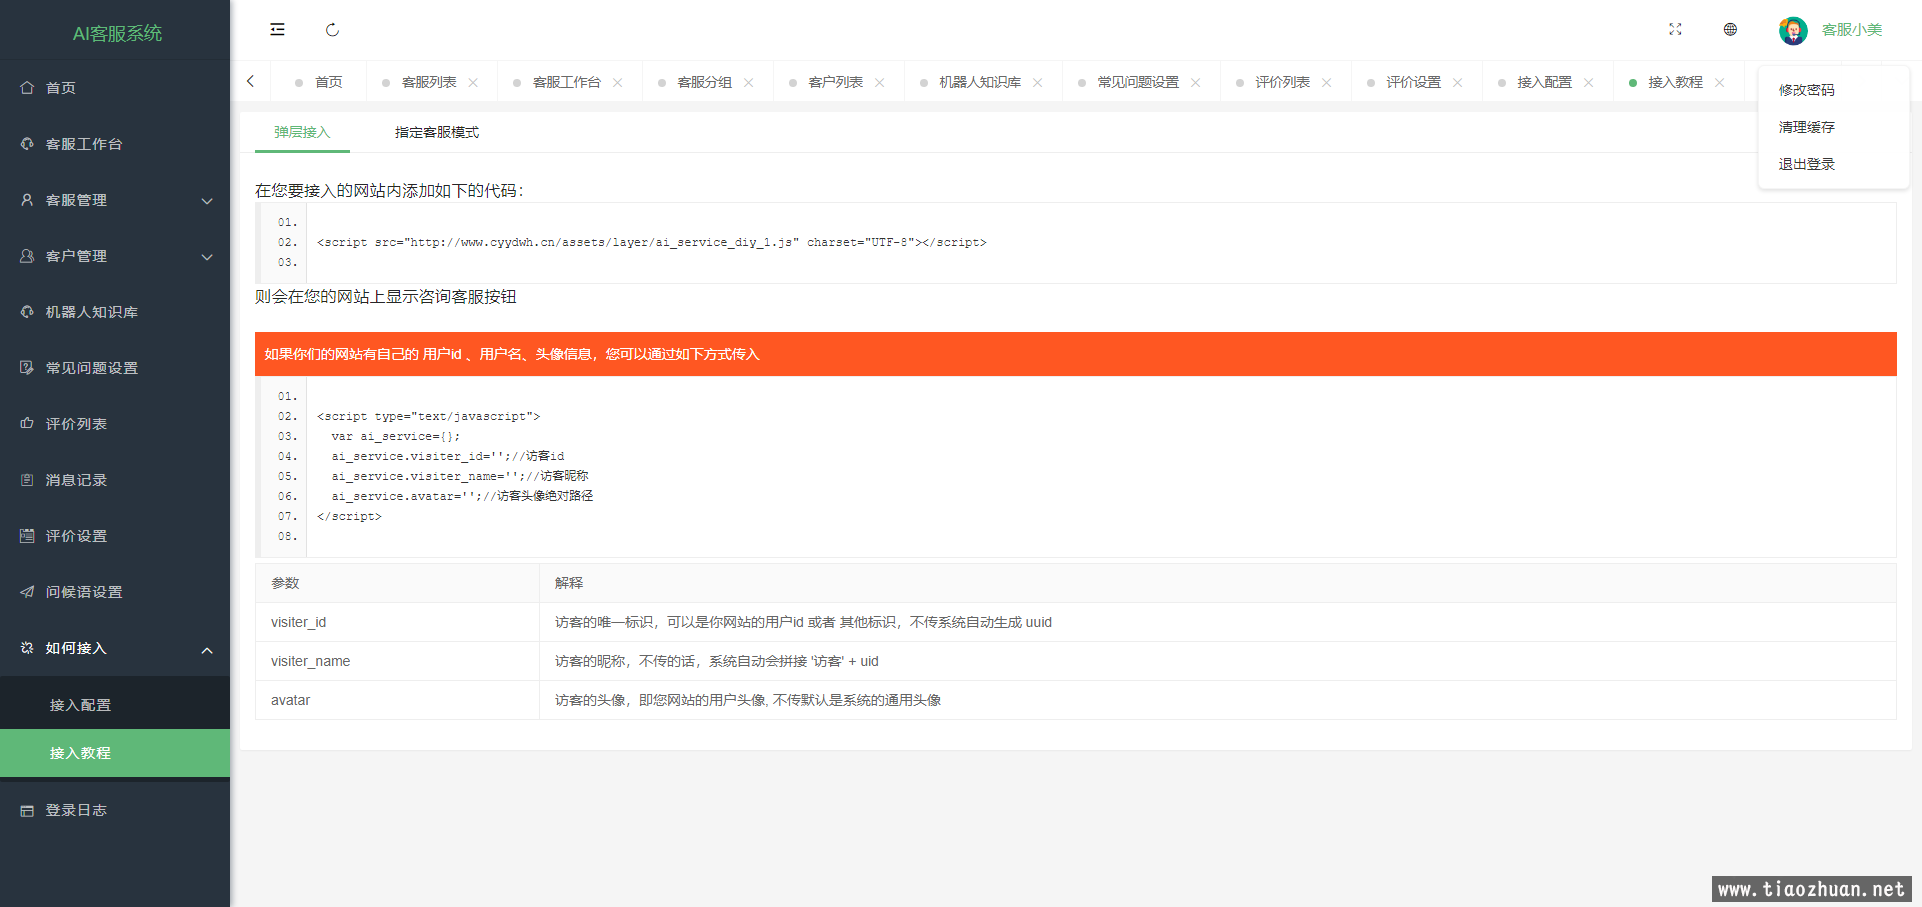The height and width of the screenshot is (907, 1922).
Task: Expand the 客服管理 sidebar menu
Action: click(115, 200)
